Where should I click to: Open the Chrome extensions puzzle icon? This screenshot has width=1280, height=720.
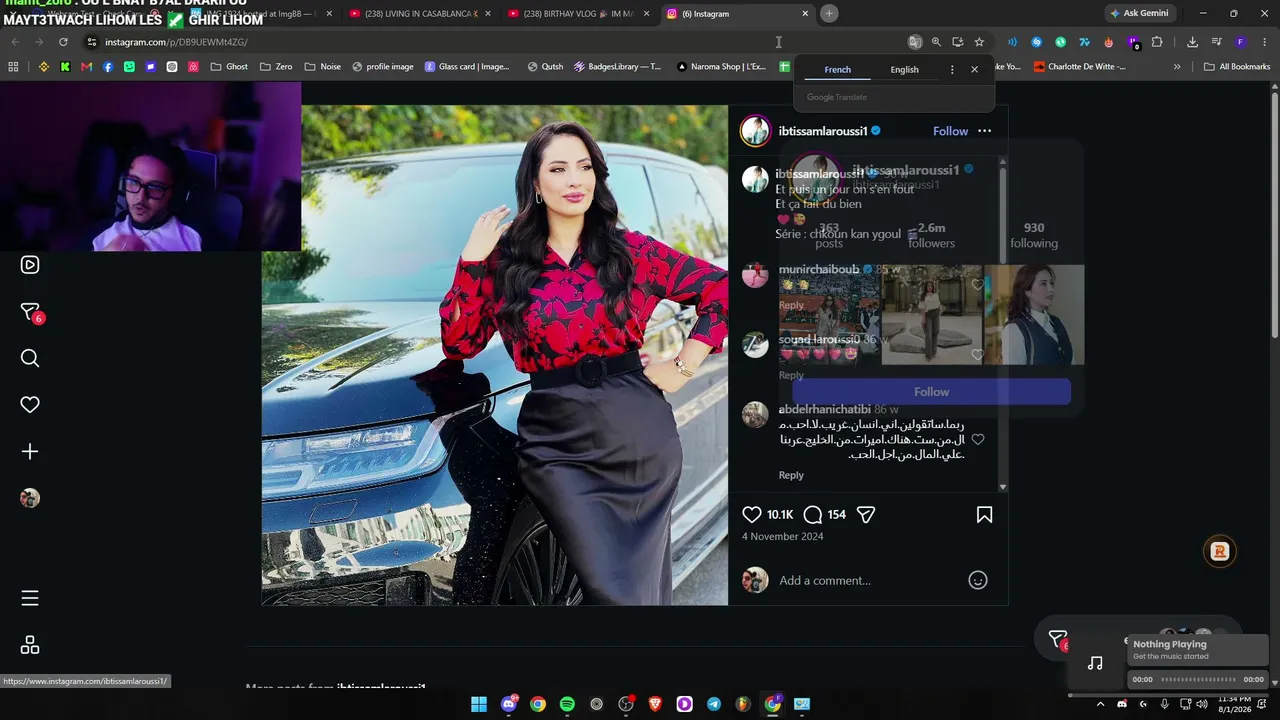[x=1157, y=42]
